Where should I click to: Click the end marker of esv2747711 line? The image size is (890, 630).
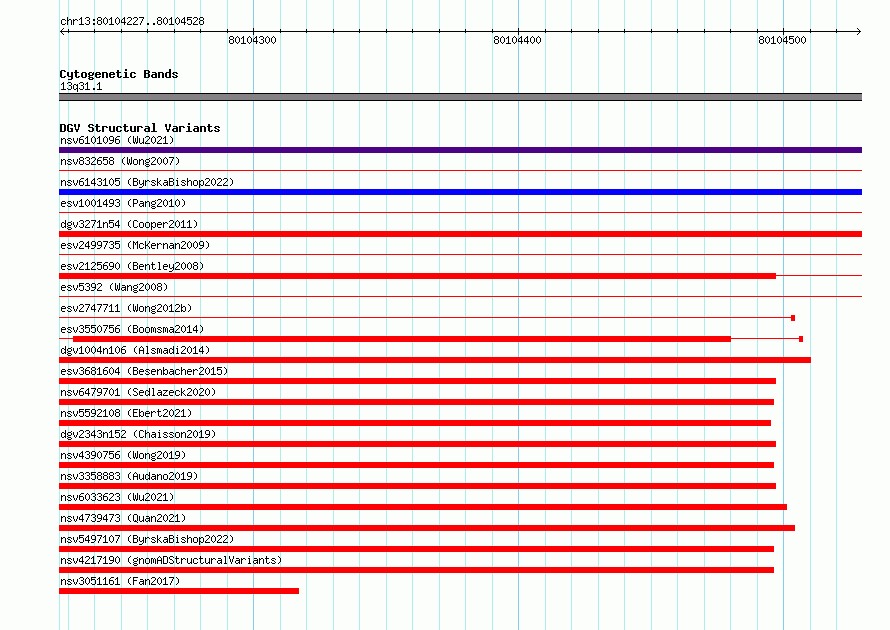click(x=793, y=318)
